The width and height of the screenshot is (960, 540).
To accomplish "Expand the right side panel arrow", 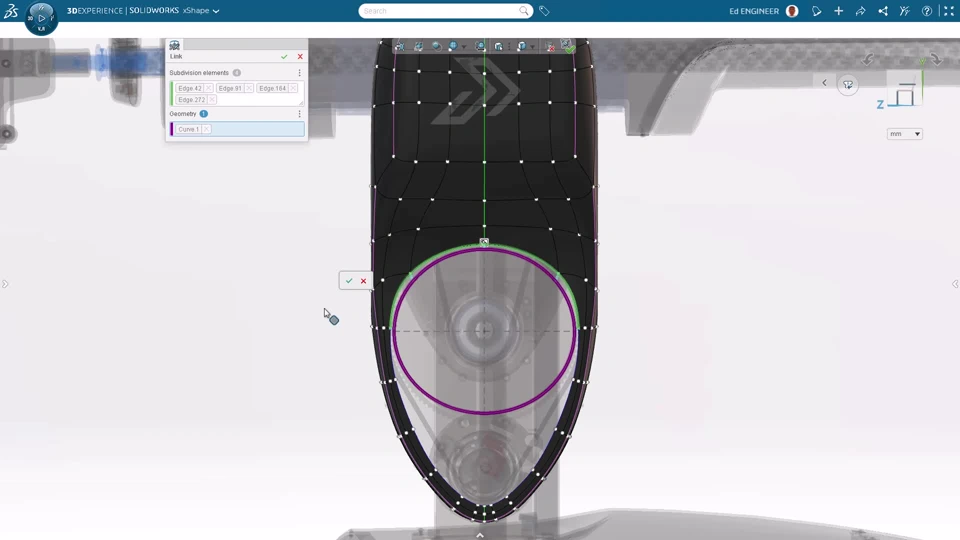I will [955, 284].
